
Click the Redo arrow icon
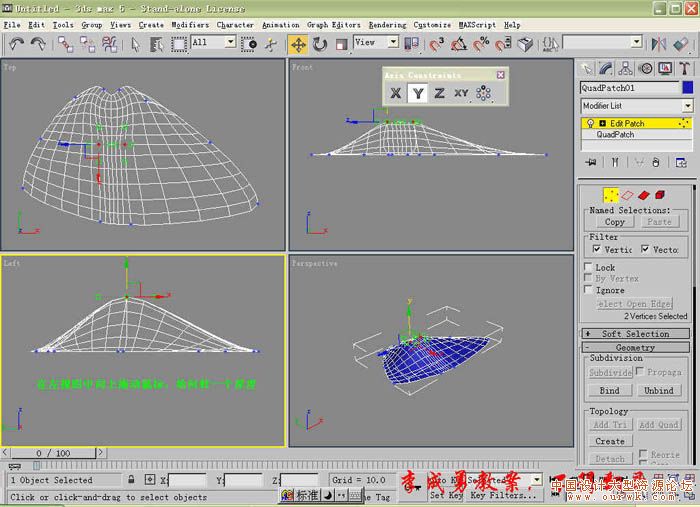tap(38, 44)
